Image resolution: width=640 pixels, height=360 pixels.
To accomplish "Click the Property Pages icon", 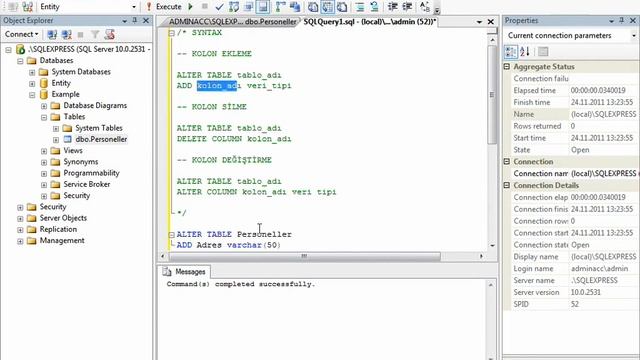I will pos(543,51).
